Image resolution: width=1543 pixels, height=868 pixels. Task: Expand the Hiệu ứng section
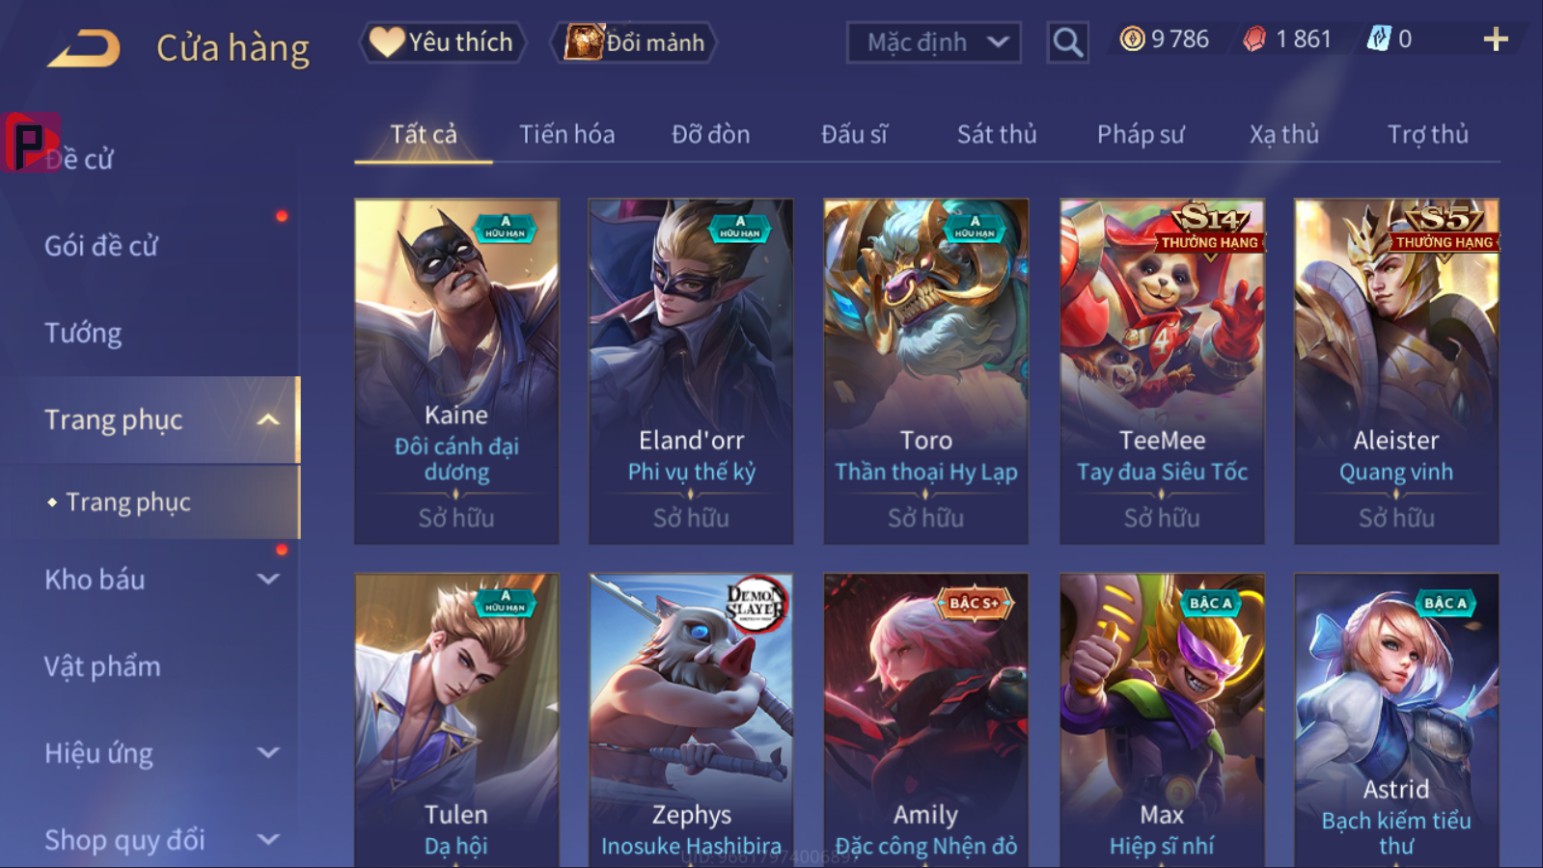tap(268, 753)
